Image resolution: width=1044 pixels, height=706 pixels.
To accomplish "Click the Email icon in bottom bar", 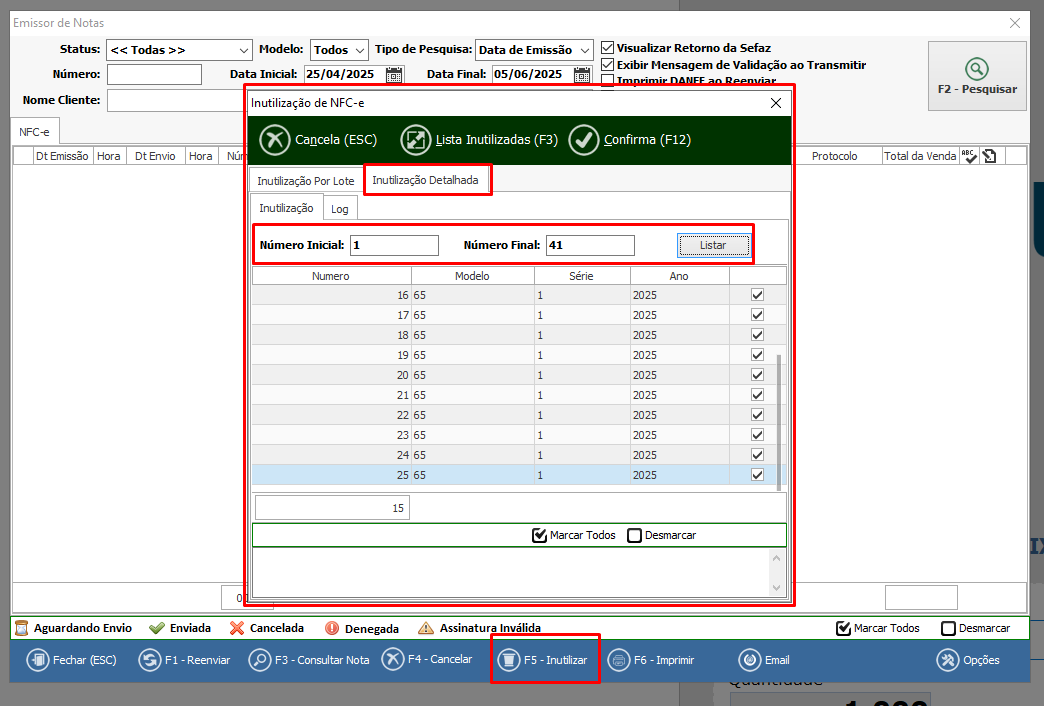I will (750, 660).
